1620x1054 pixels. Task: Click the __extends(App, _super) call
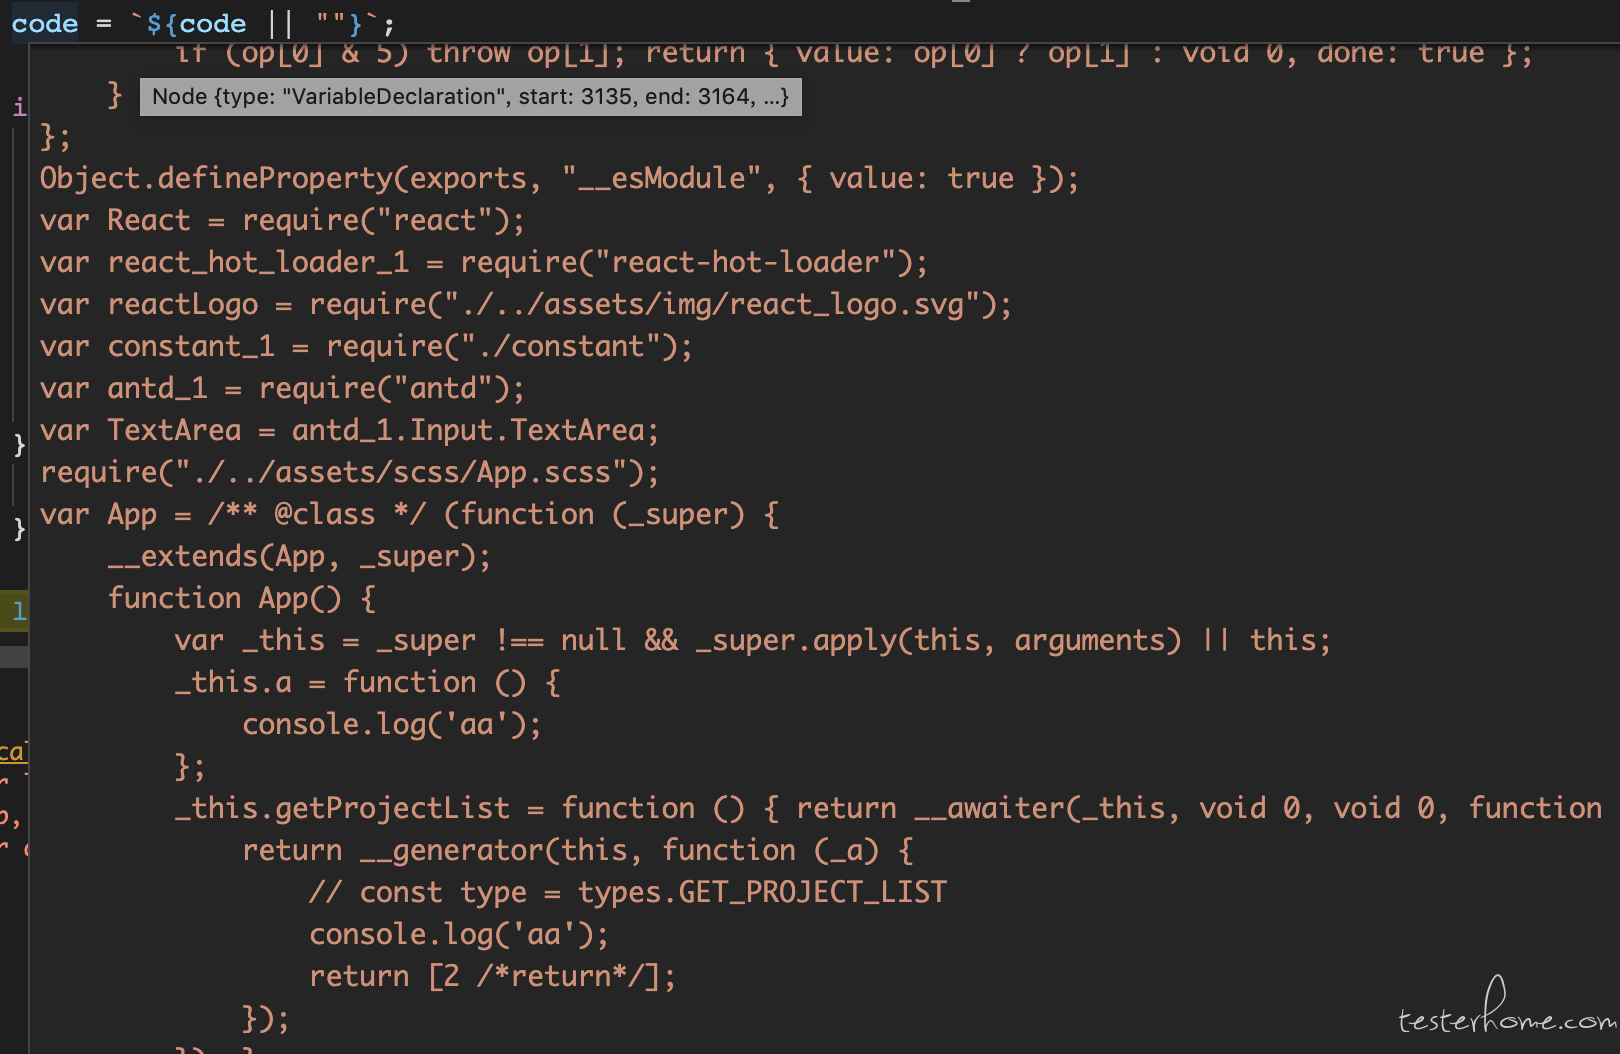(x=300, y=556)
